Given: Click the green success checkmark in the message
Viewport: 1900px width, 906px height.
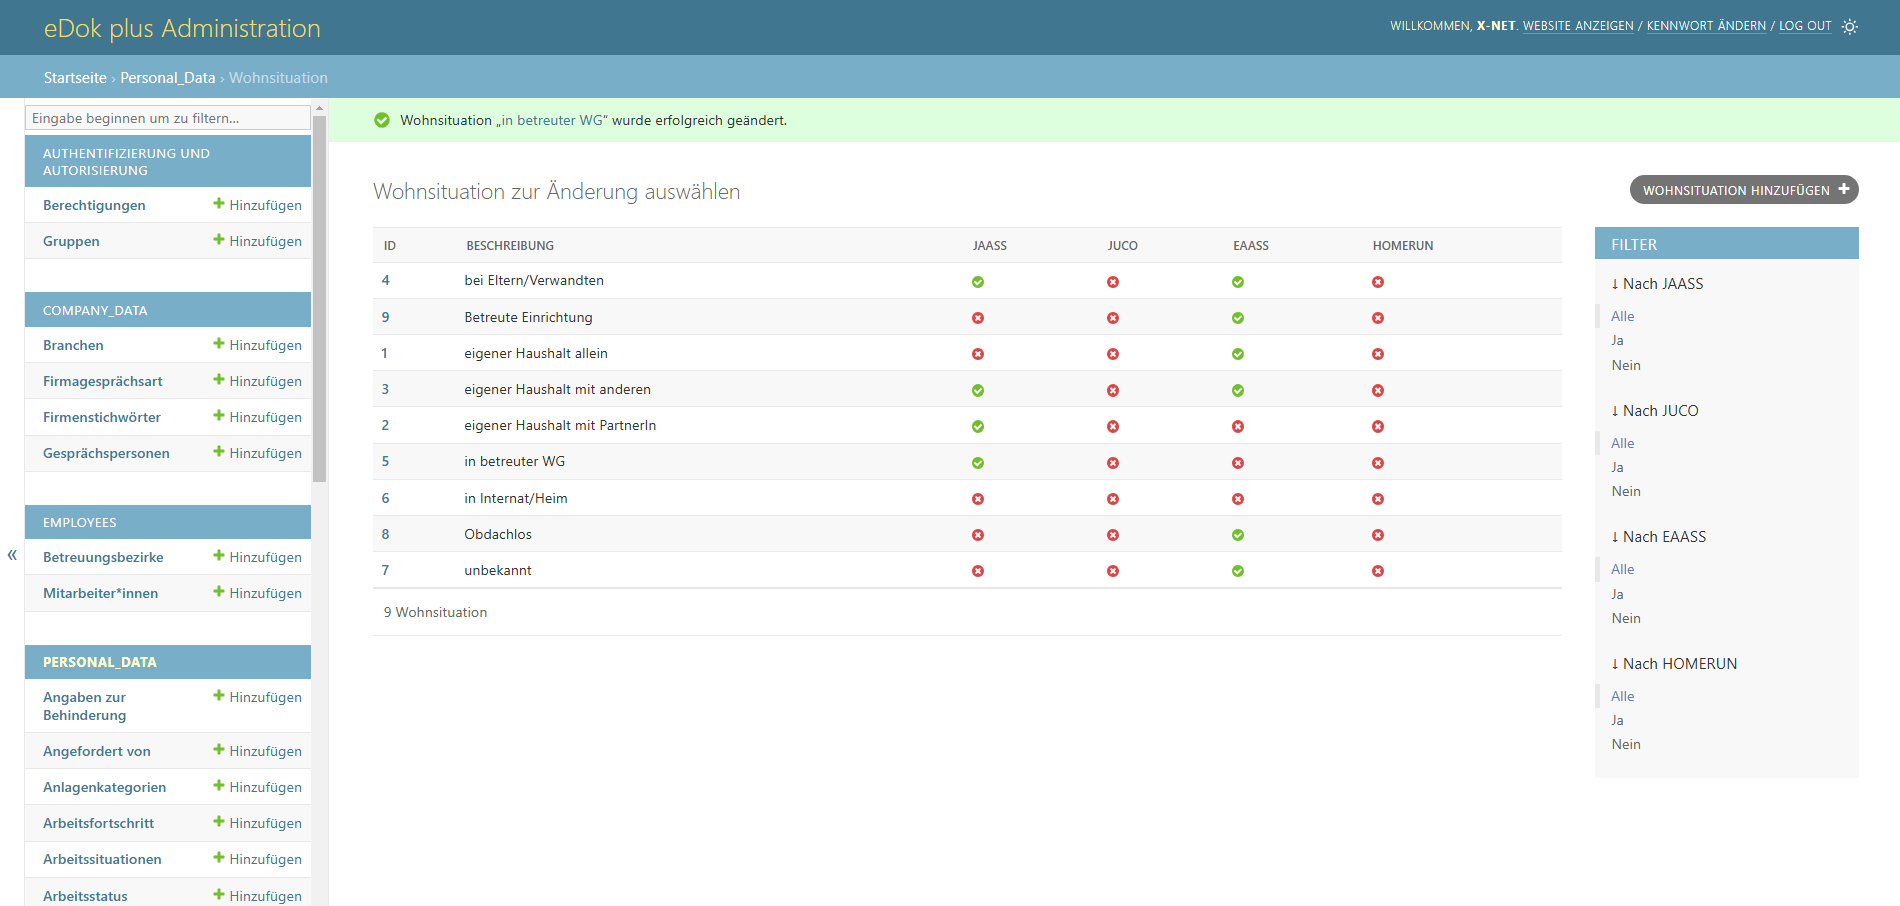Looking at the screenshot, I should click(x=382, y=120).
